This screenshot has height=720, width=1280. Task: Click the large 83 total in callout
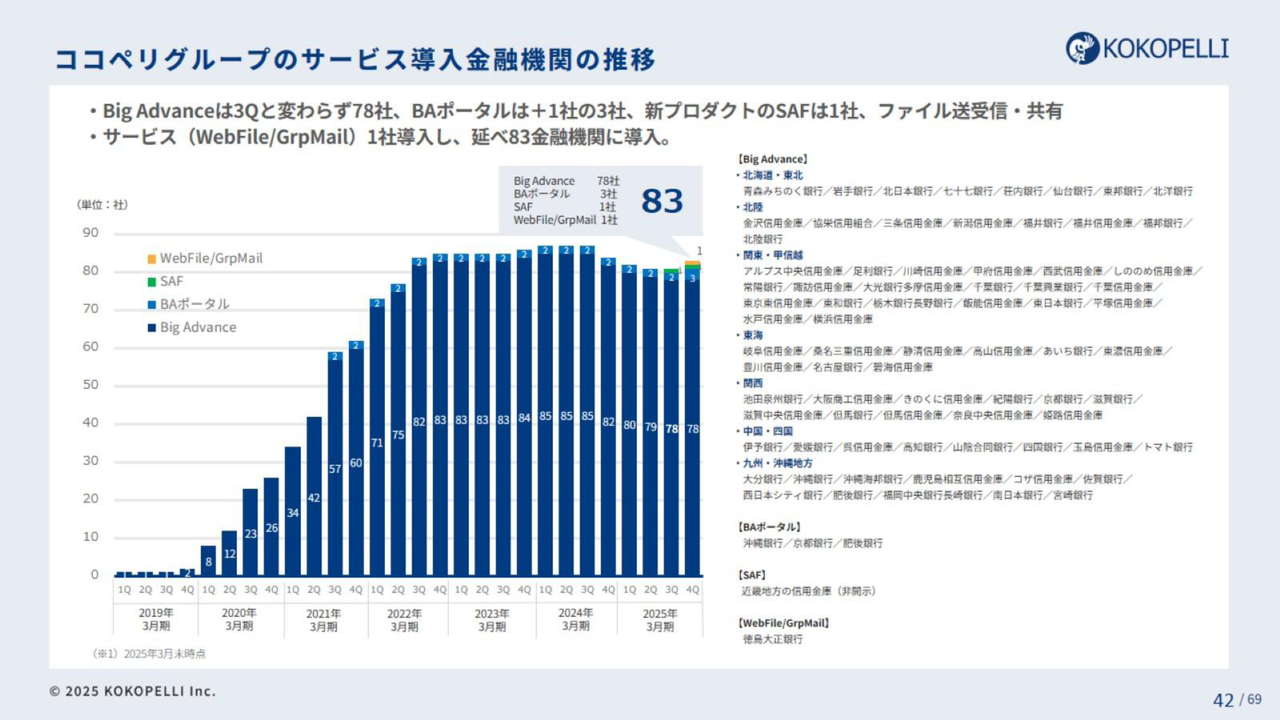662,201
